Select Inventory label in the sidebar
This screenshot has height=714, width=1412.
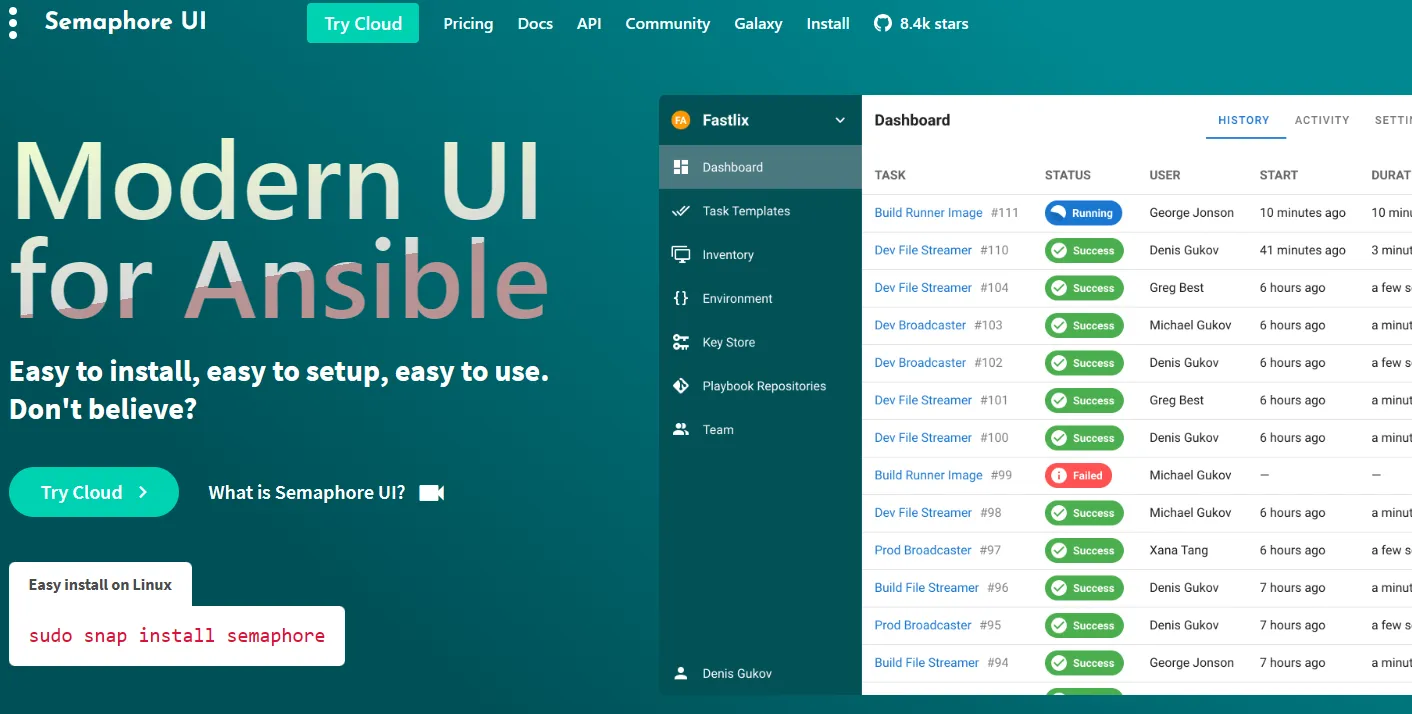pos(728,255)
